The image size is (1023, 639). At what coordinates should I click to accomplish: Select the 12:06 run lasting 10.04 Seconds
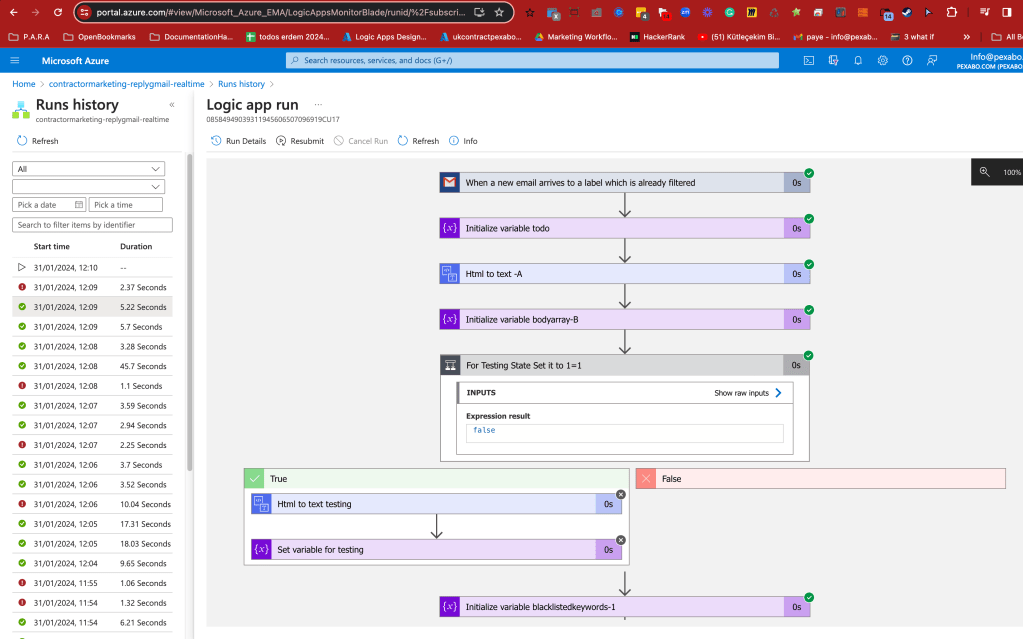tap(93, 505)
